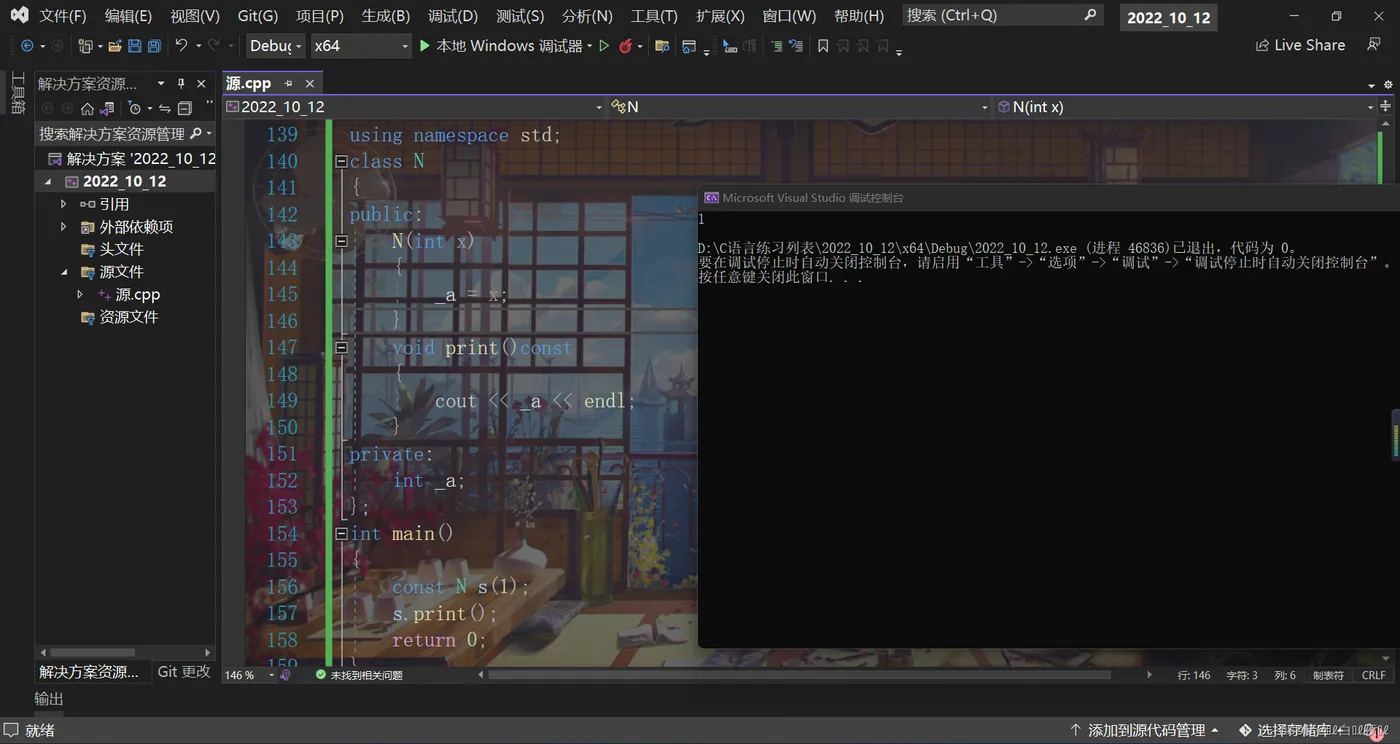Click the CRLF line ending indicator
The image size is (1400, 744).
tap(1374, 675)
